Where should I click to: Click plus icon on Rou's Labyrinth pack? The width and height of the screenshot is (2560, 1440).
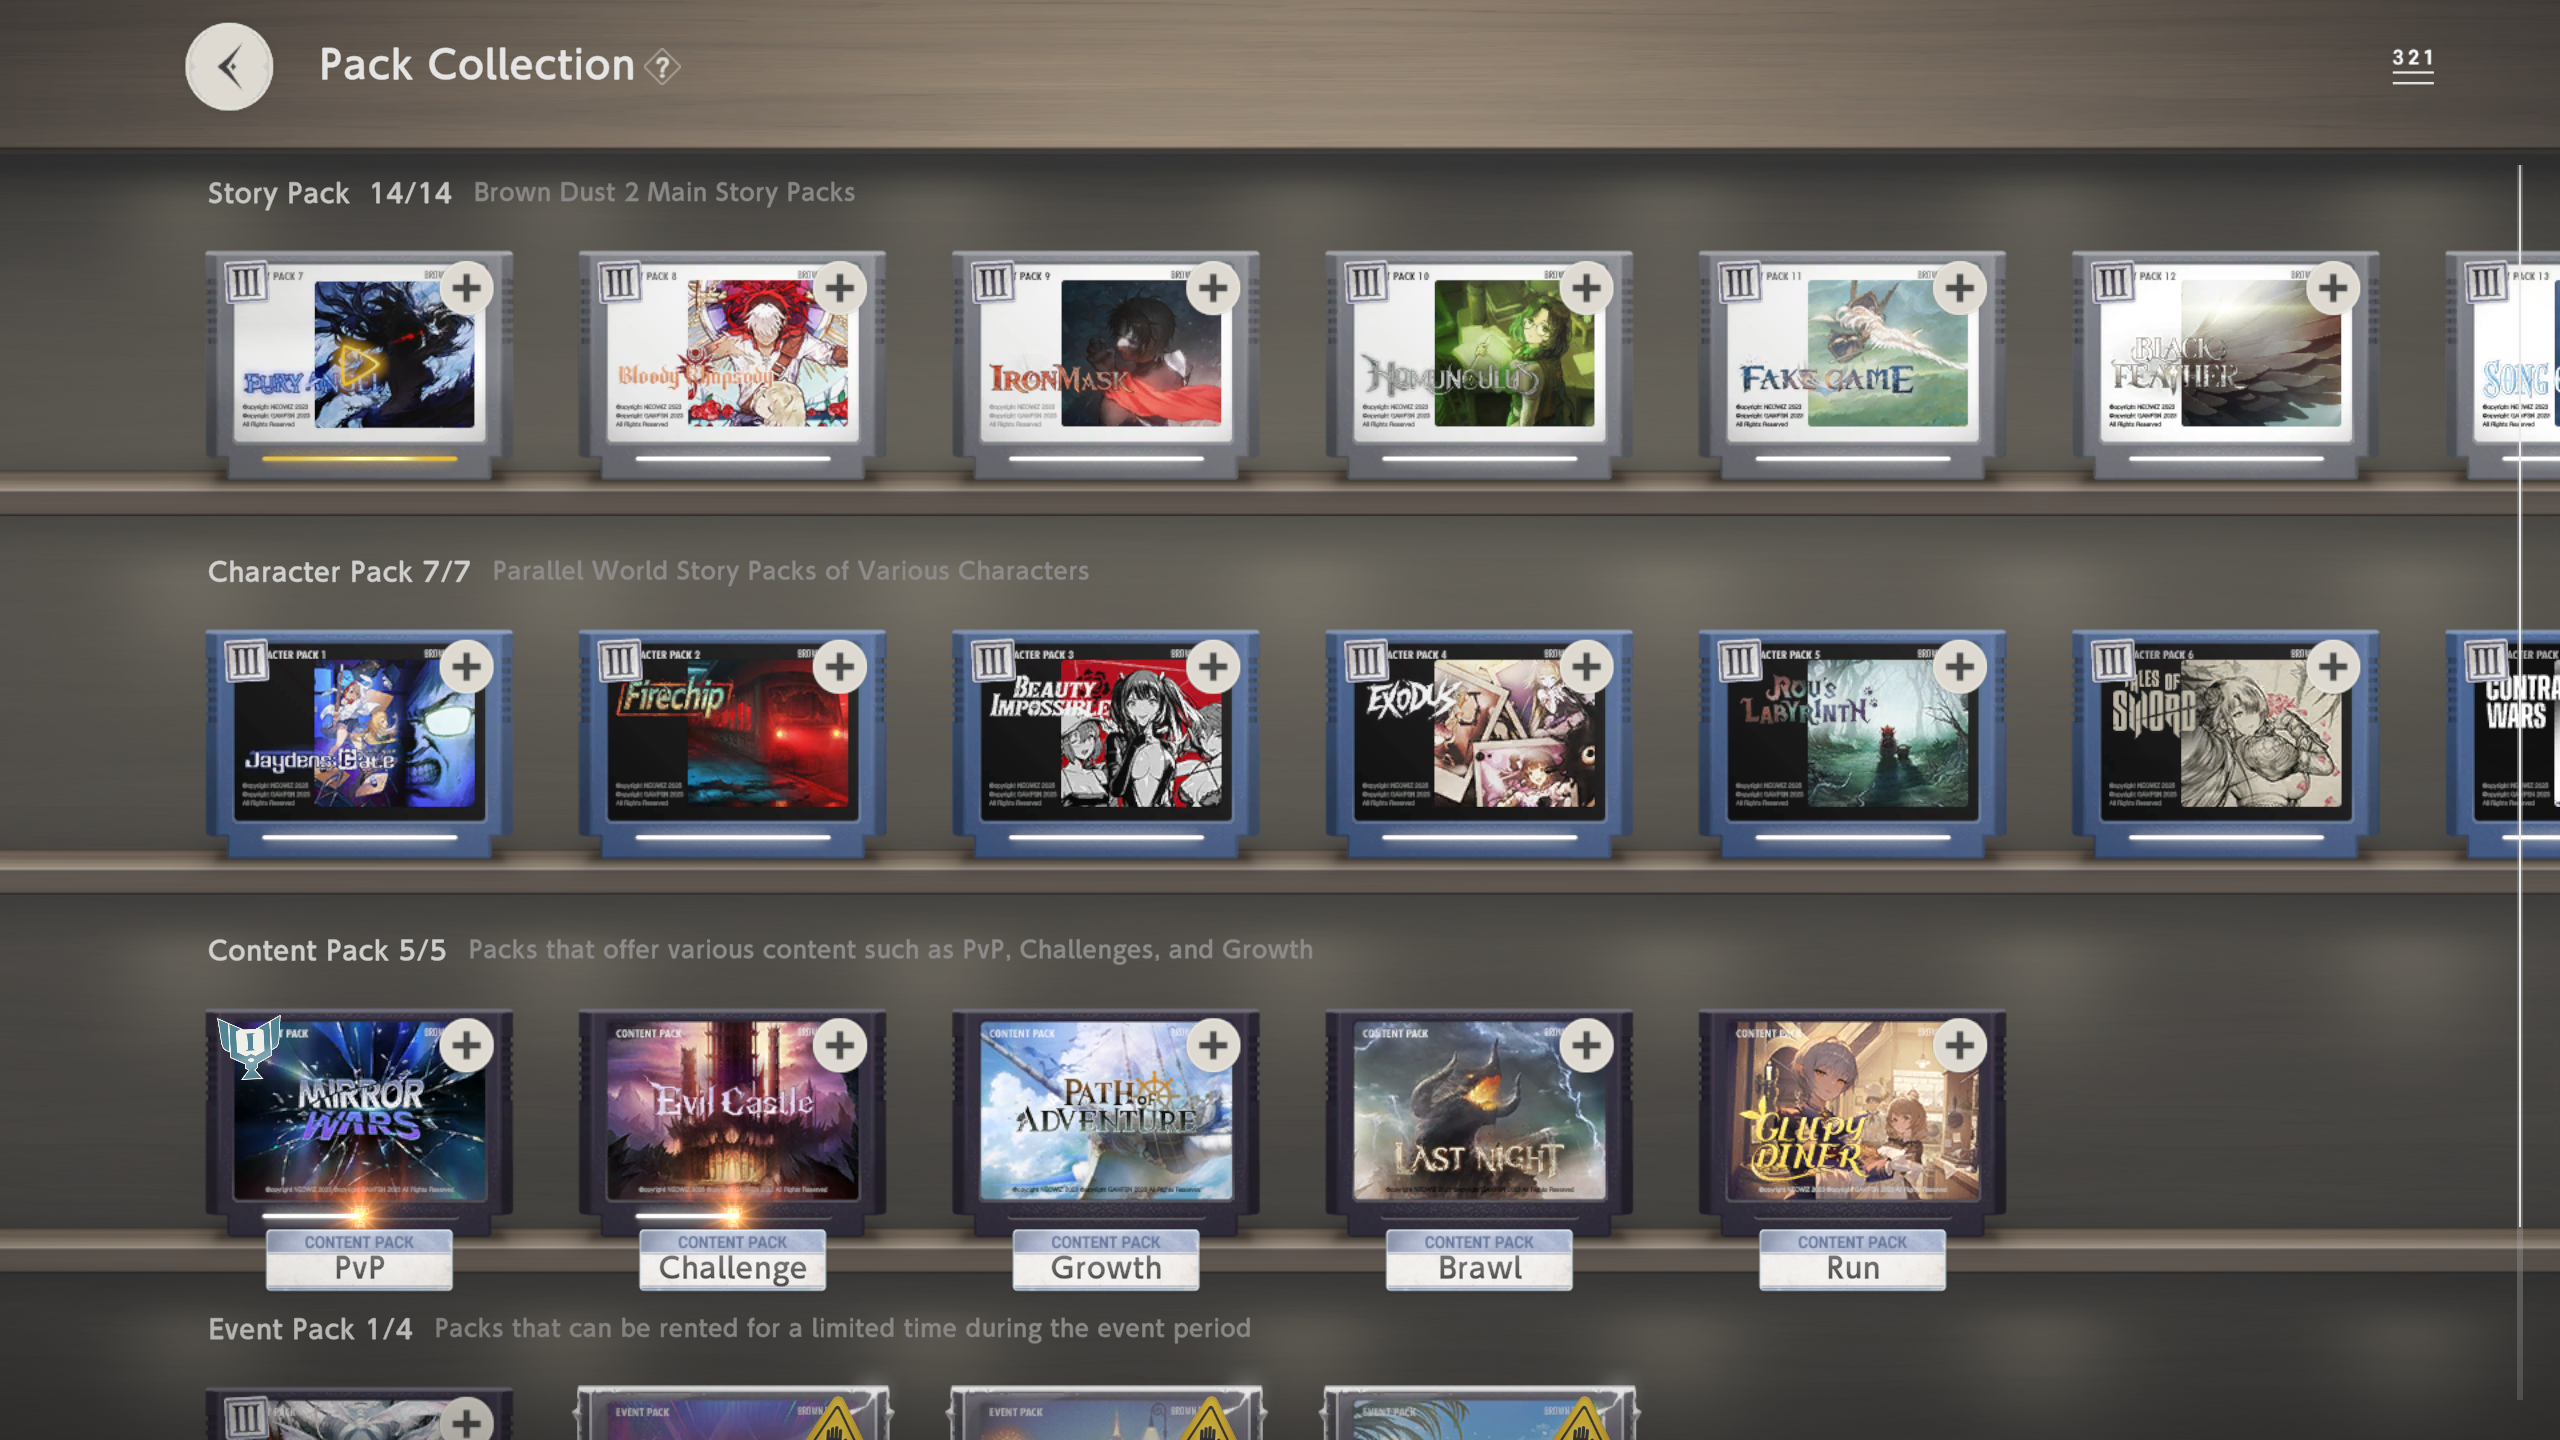point(1959,667)
